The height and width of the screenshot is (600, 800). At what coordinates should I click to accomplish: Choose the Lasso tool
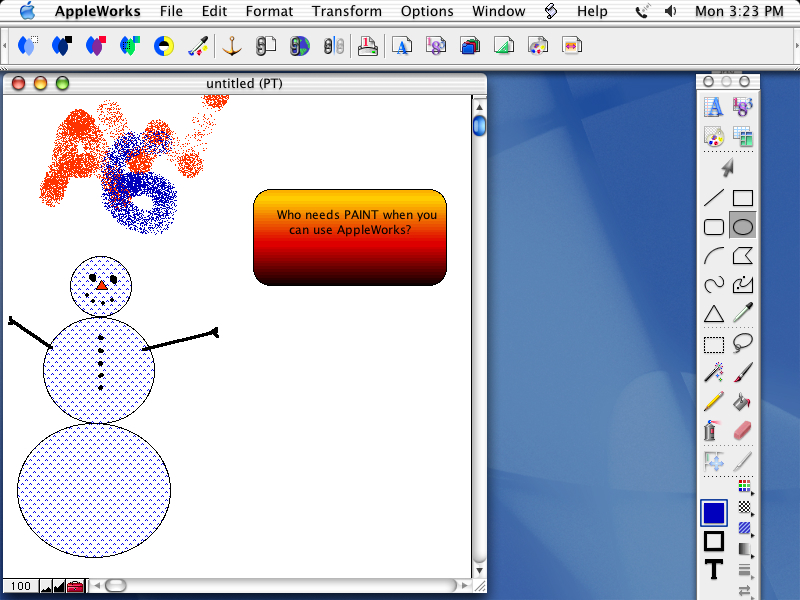point(742,343)
